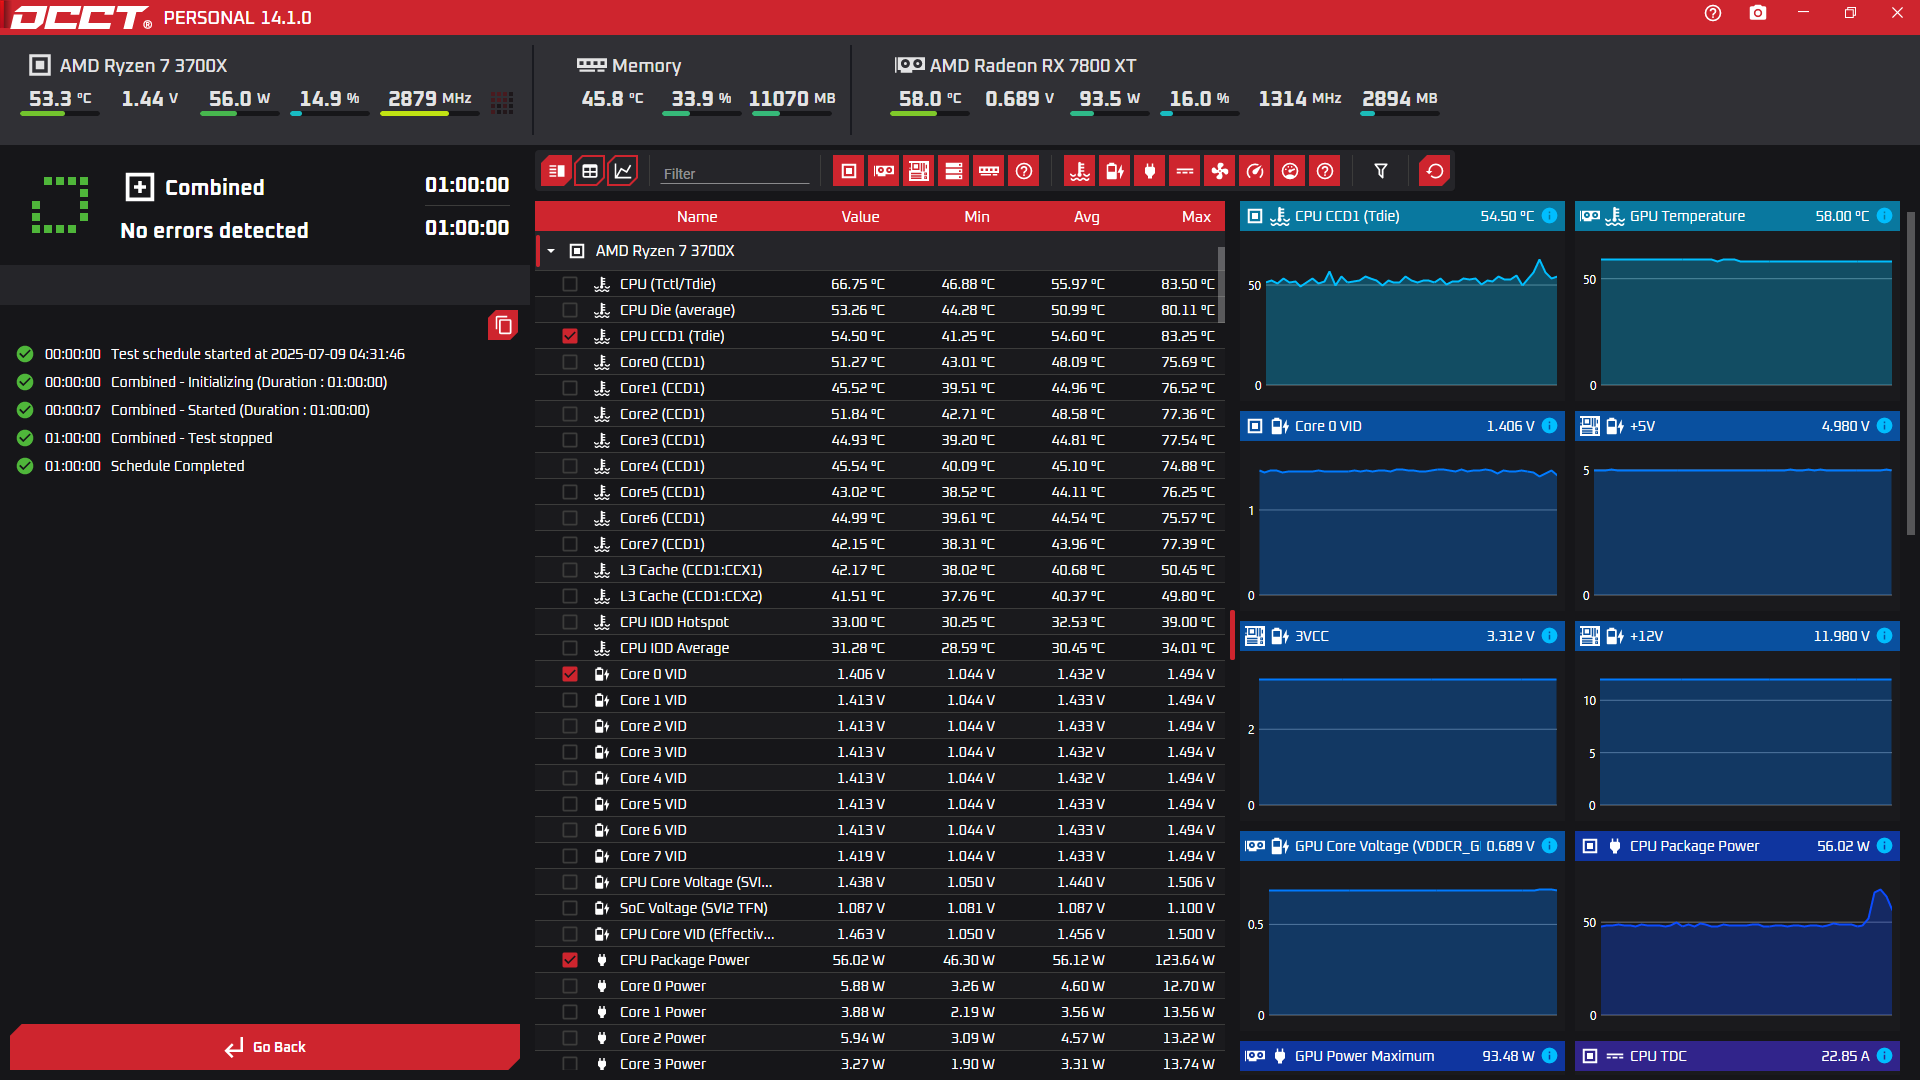Click the memory usage bar under 33.9 %
The height and width of the screenshot is (1080, 1920).
[x=701, y=114]
